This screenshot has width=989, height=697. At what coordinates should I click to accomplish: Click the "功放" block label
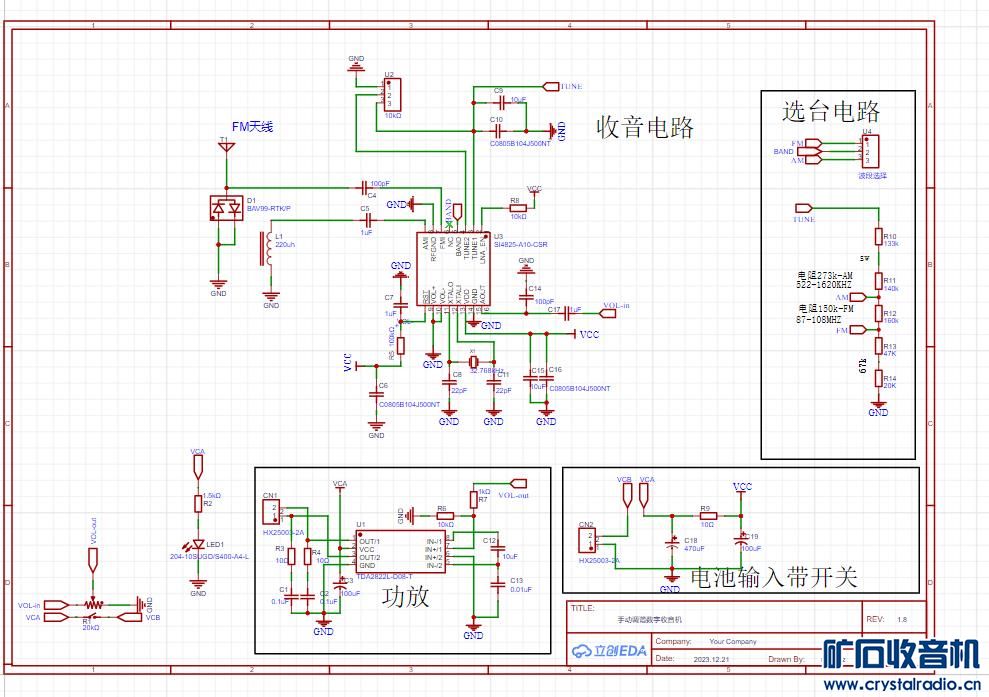tap(405, 596)
